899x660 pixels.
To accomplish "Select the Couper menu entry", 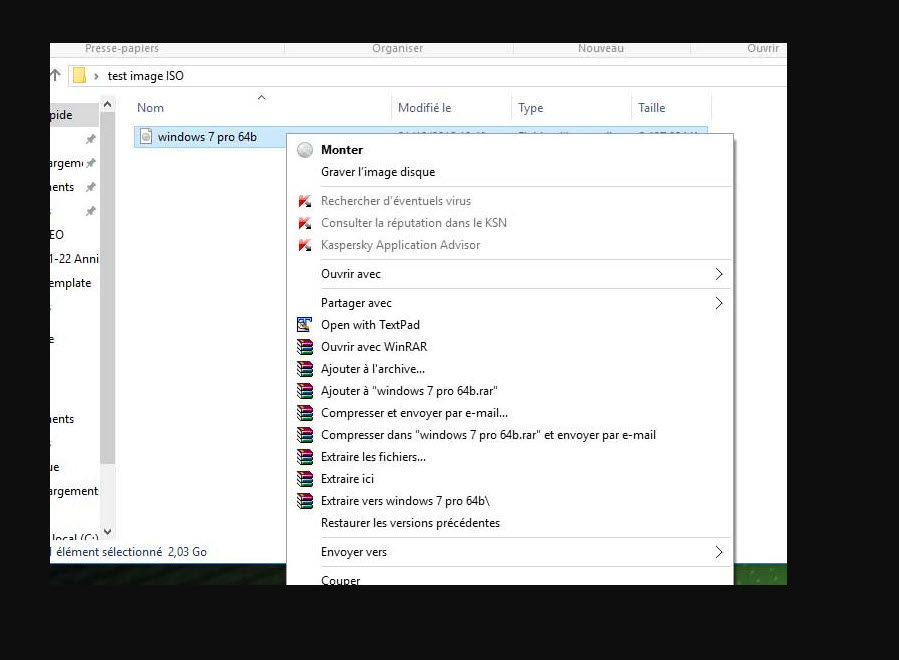I will (x=341, y=580).
